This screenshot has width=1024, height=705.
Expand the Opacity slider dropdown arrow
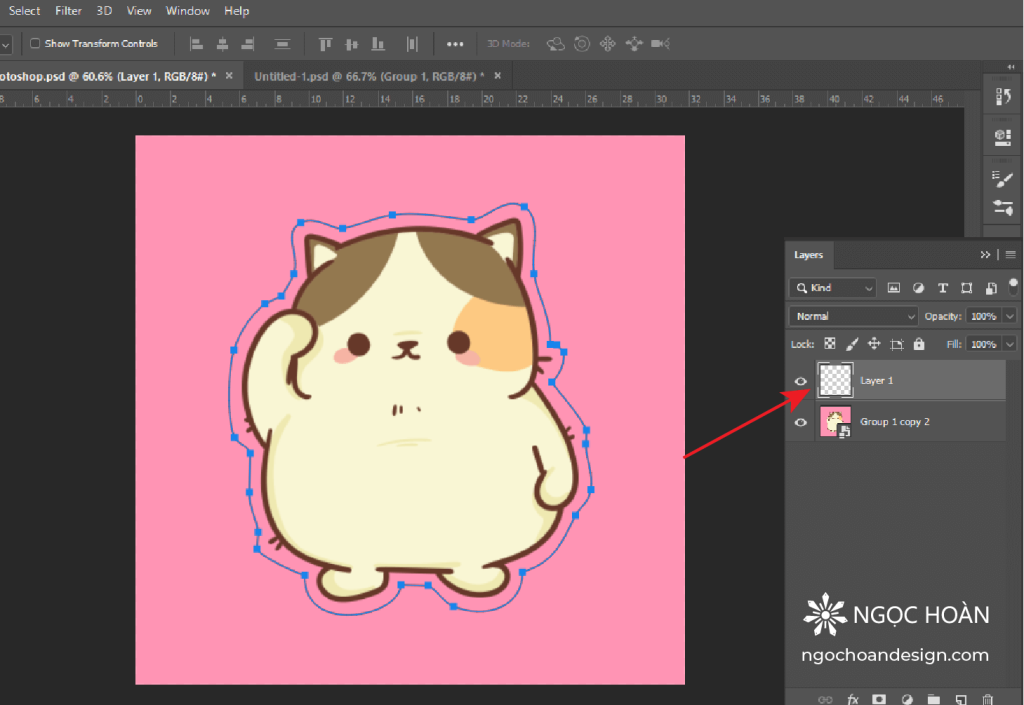pos(1010,316)
